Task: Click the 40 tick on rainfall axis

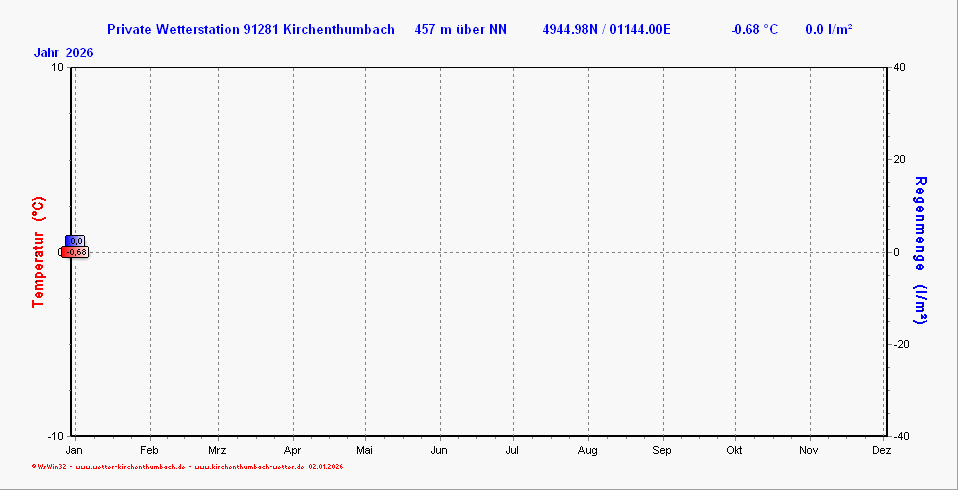Action: pyautogui.click(x=899, y=67)
